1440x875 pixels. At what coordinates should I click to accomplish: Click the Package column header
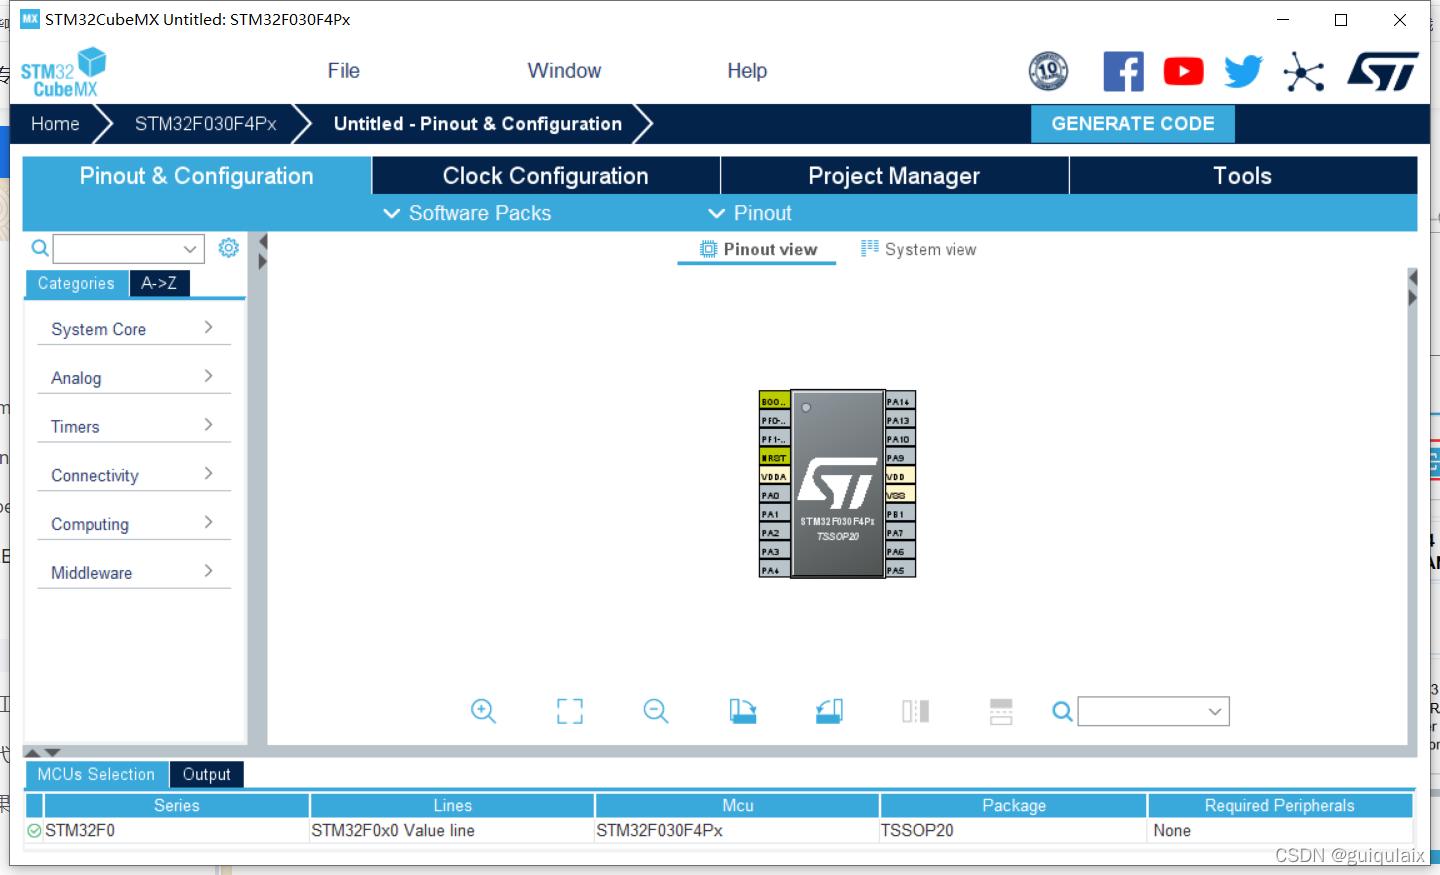click(x=1014, y=805)
